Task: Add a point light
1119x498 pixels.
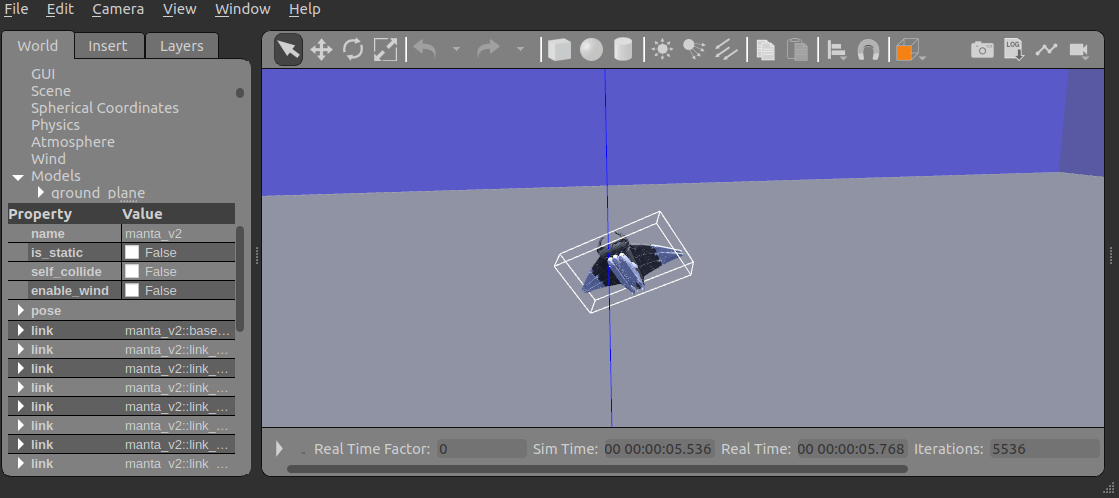Action: pyautogui.click(x=662, y=50)
